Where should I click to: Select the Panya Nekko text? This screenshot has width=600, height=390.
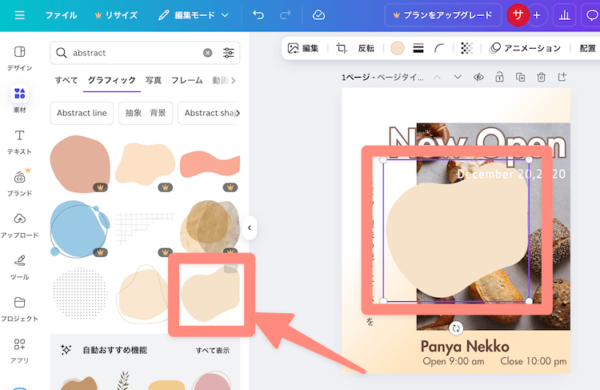[465, 346]
